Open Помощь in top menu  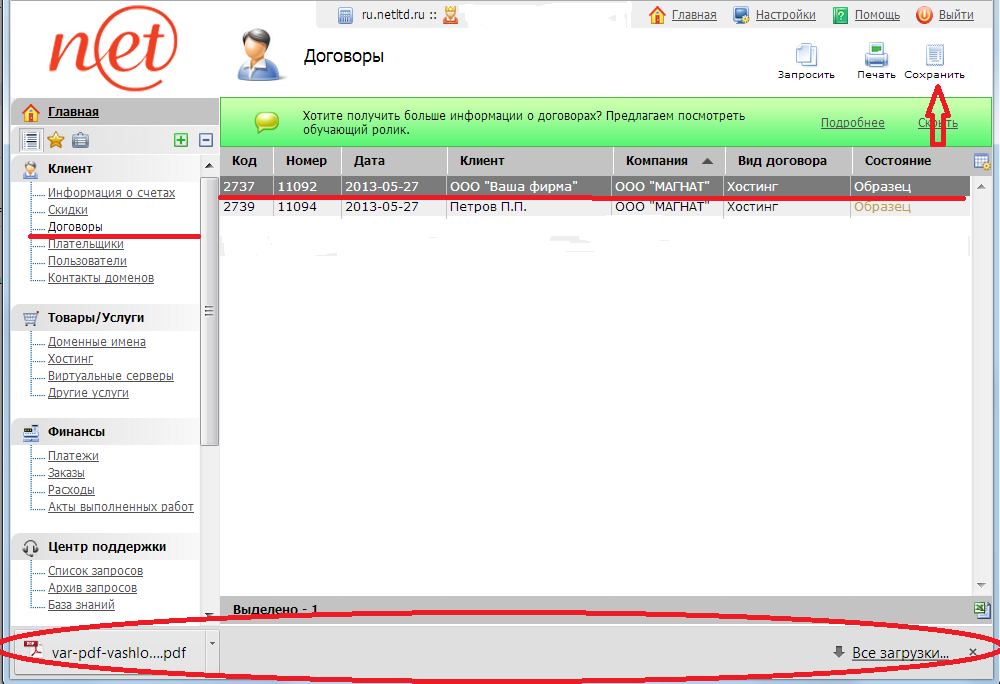[x=877, y=15]
